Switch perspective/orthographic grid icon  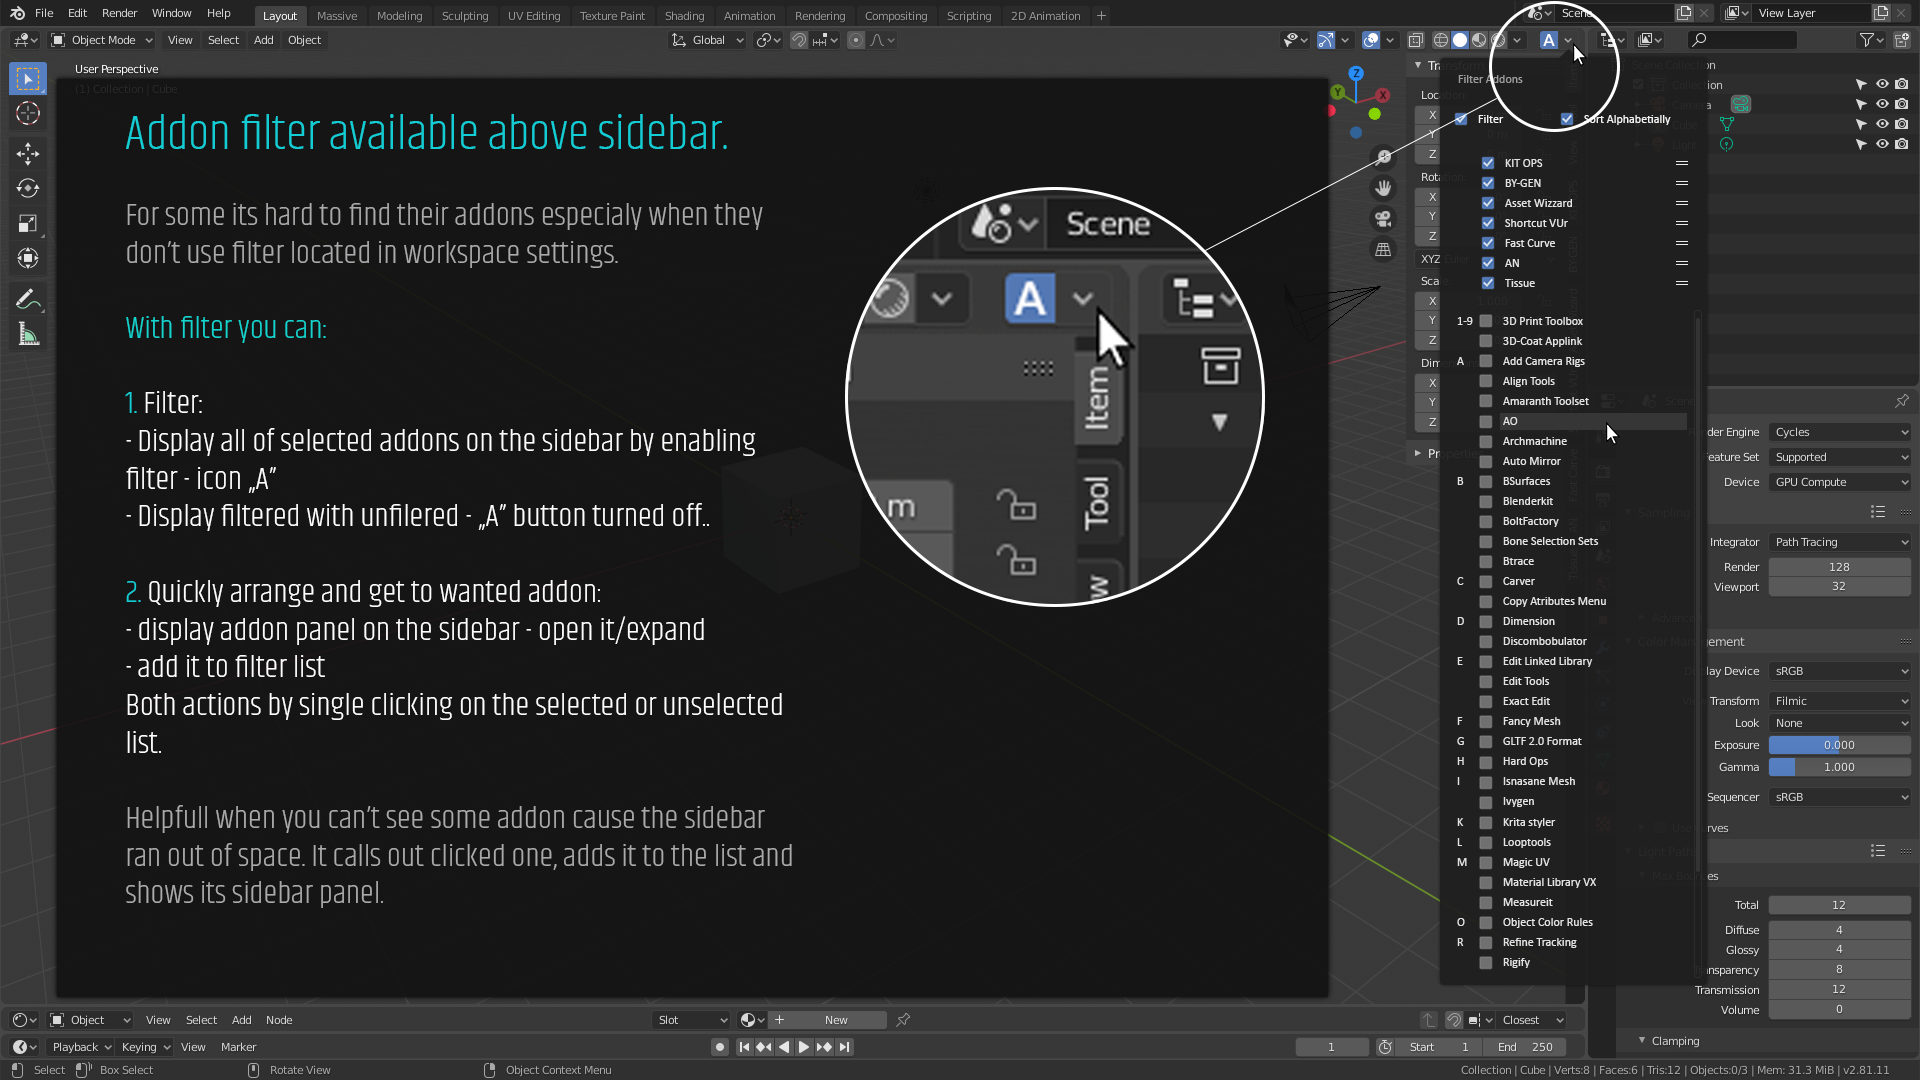click(1383, 250)
